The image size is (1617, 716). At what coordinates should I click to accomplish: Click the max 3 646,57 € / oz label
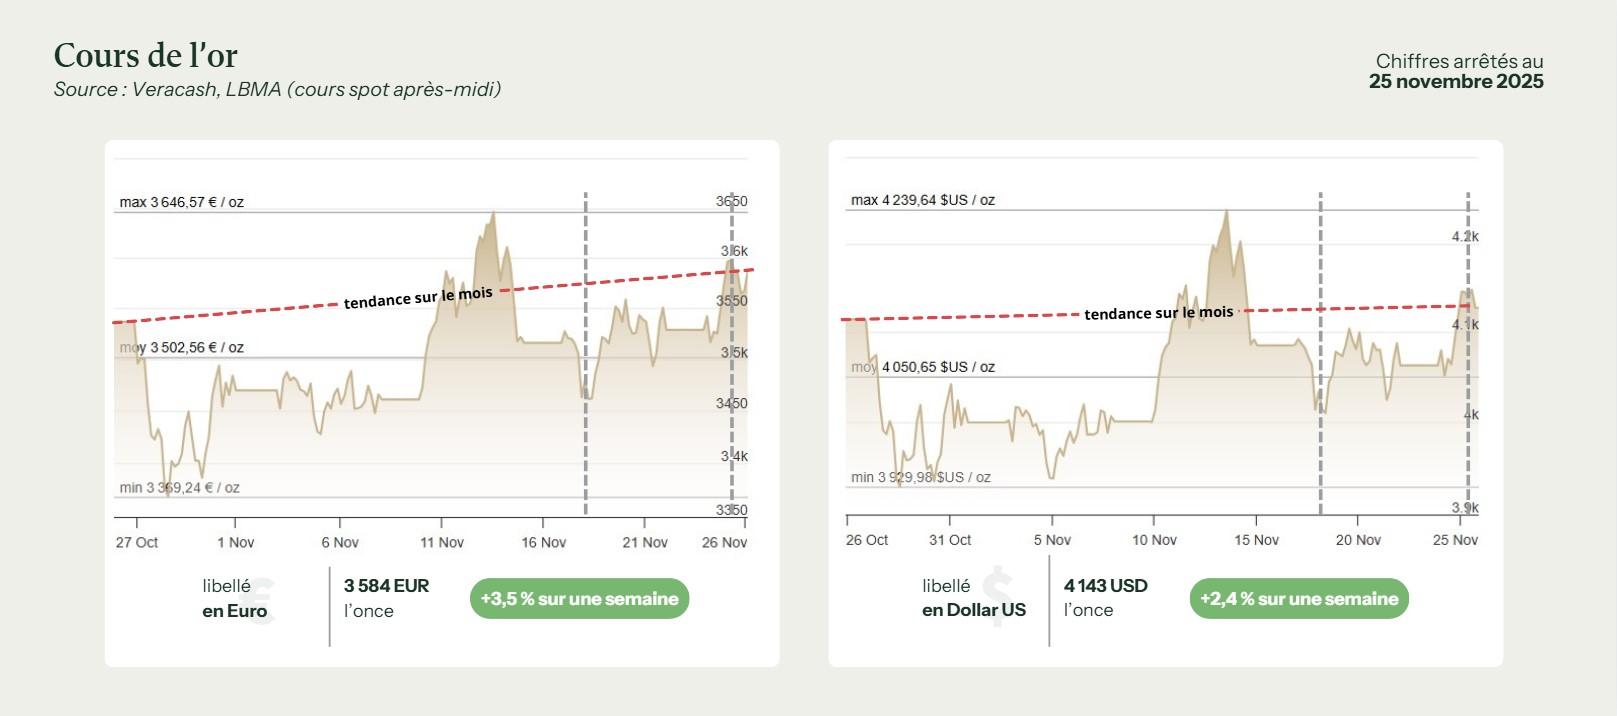click(181, 202)
